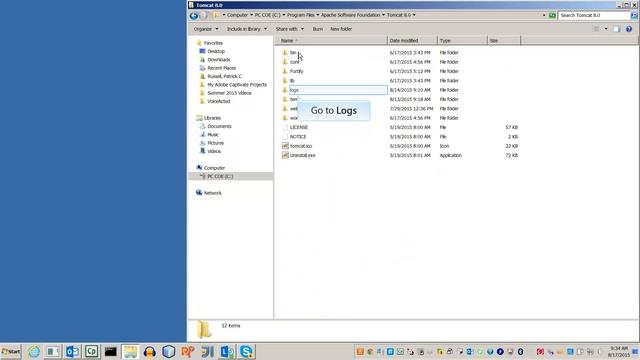
Task: Expand the arrow after Computer in breadcrumb
Action: click(251, 15)
